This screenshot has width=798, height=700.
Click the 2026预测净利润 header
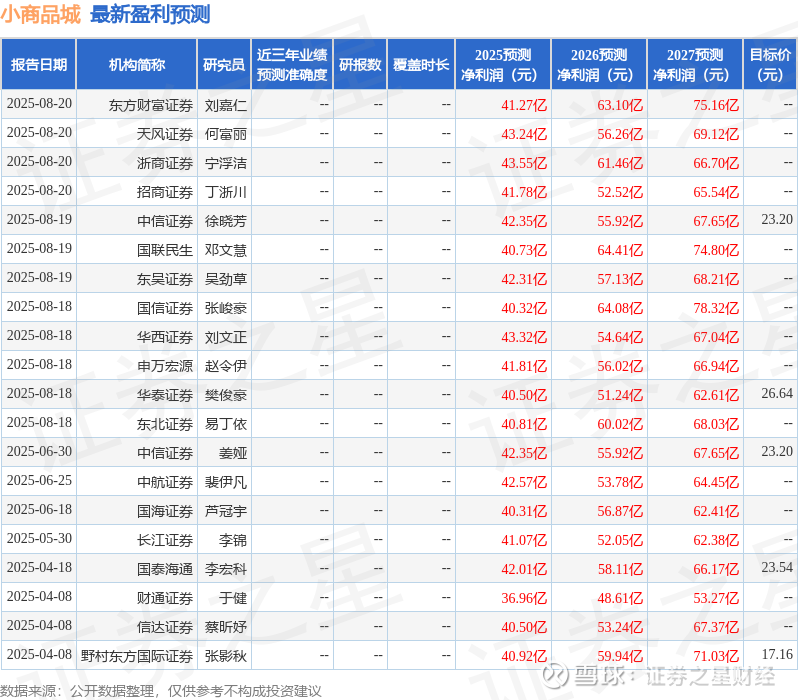599,65
